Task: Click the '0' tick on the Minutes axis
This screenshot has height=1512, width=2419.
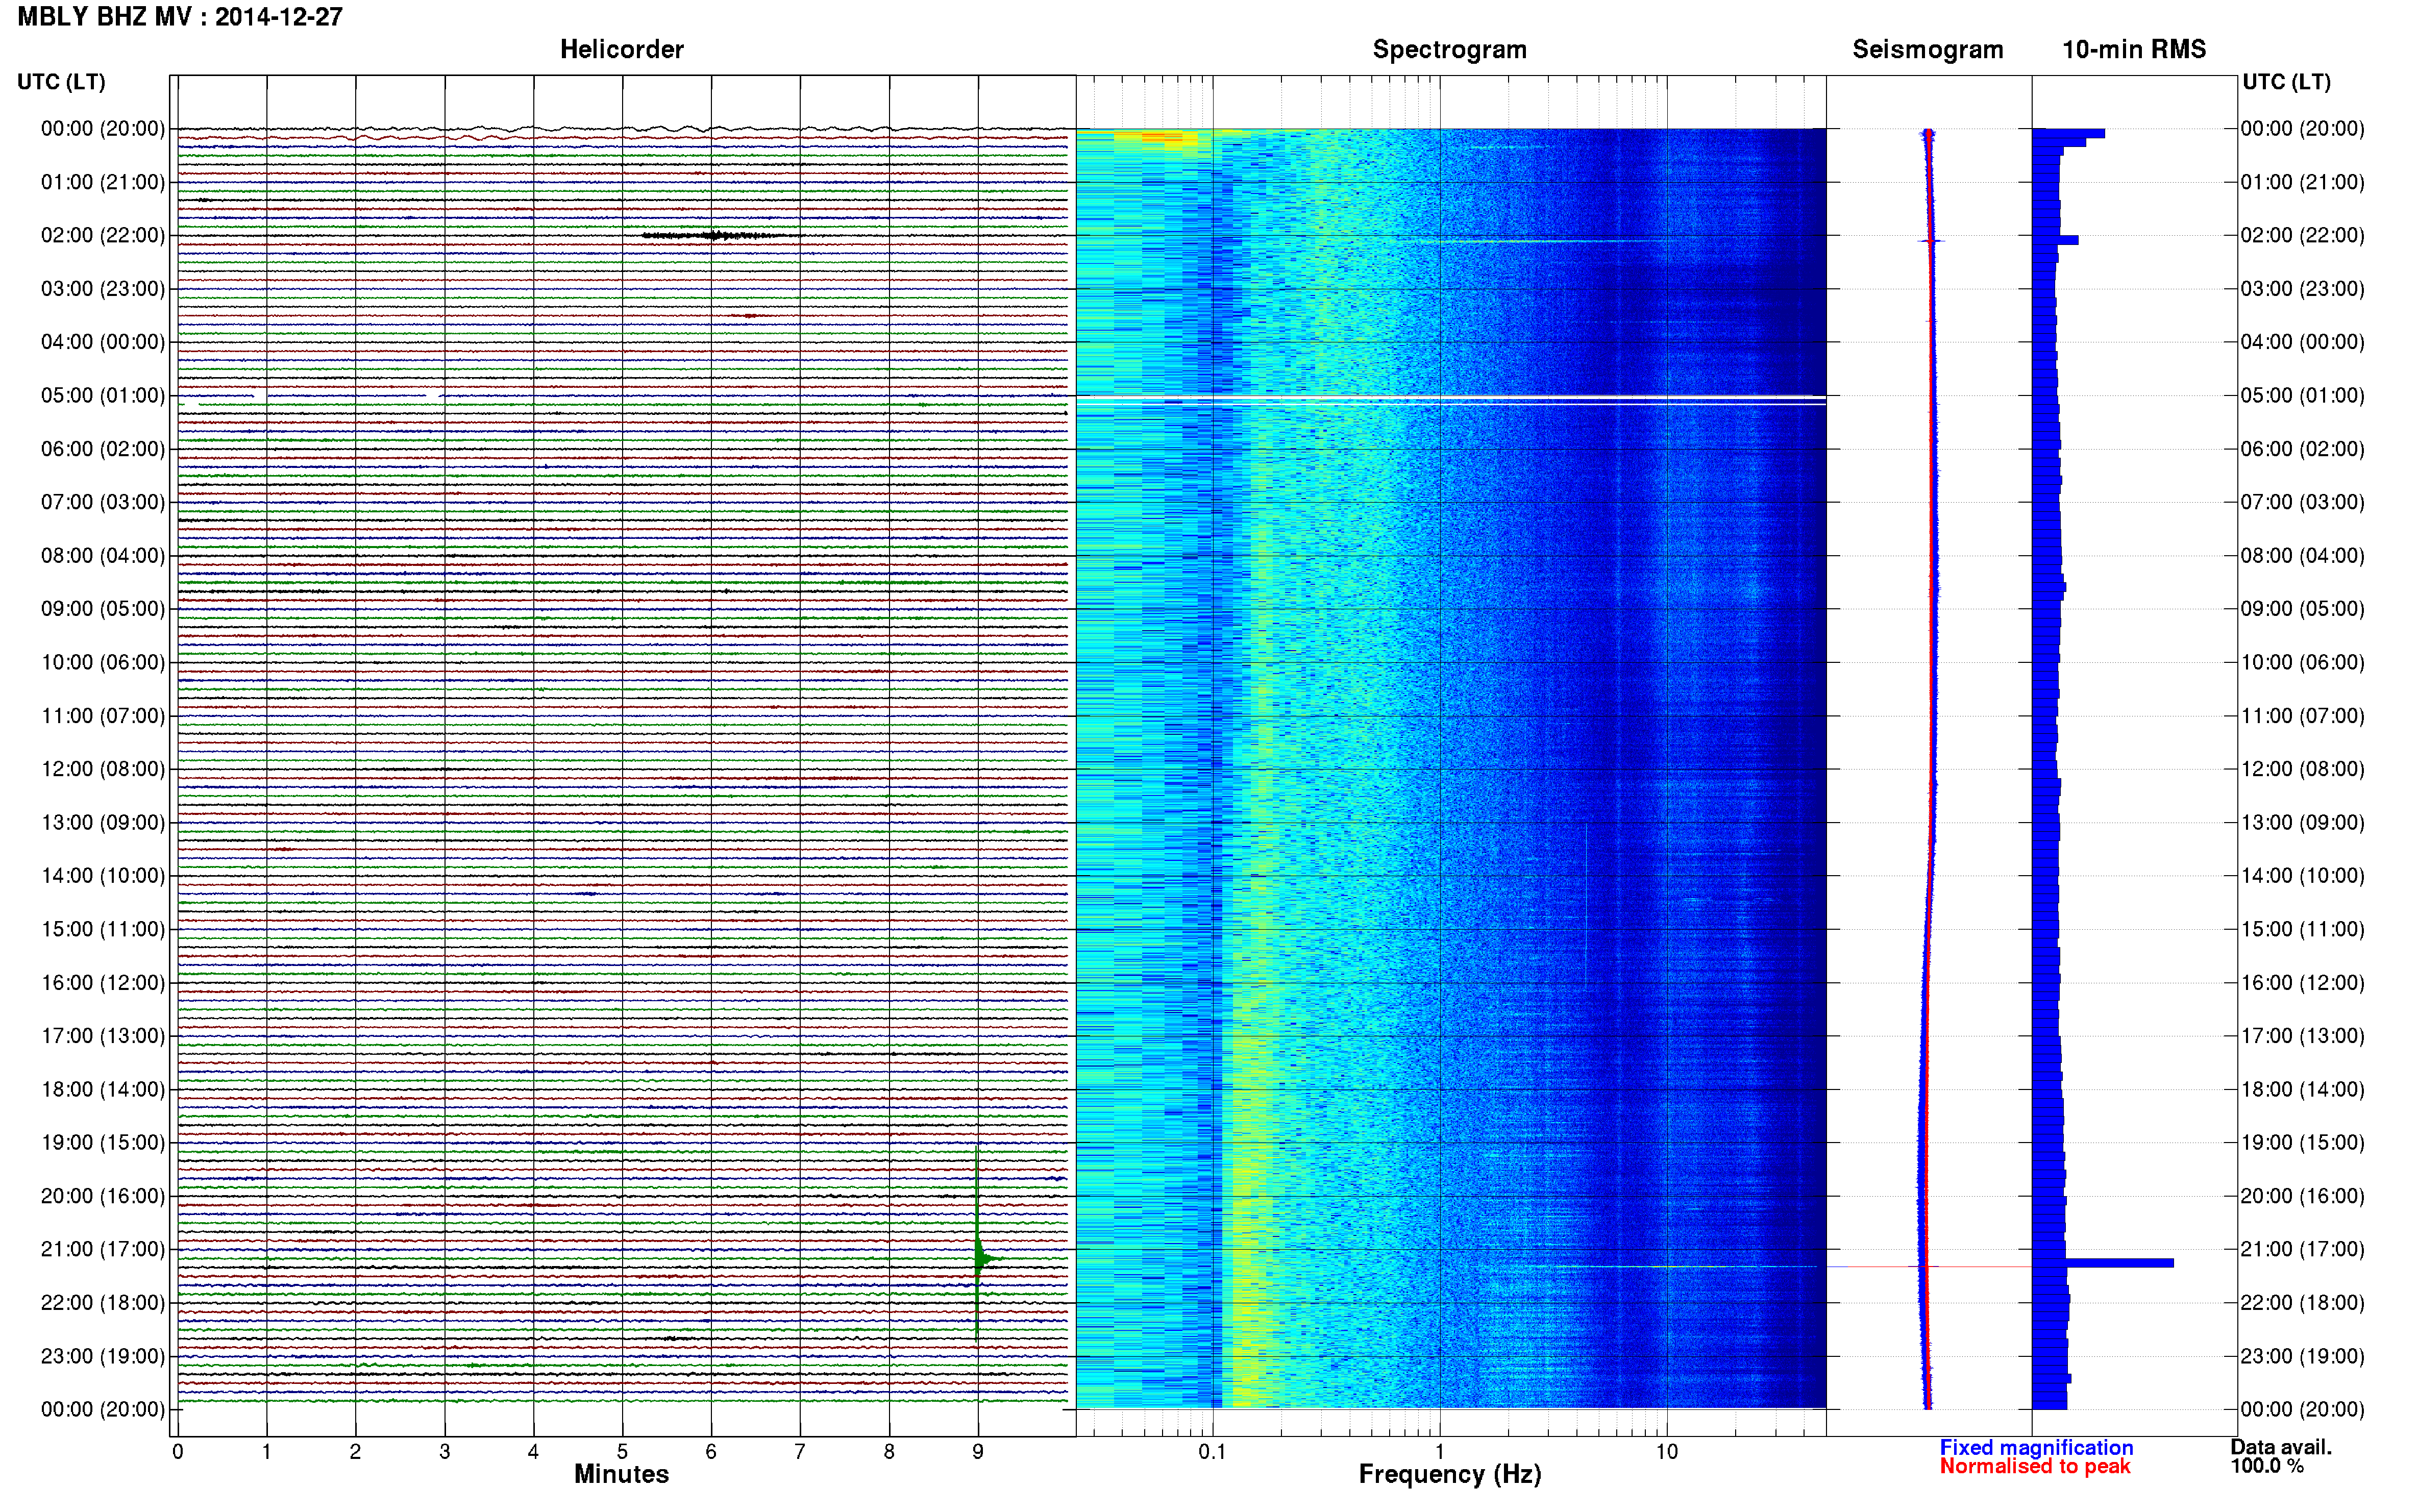Action: [178, 1452]
